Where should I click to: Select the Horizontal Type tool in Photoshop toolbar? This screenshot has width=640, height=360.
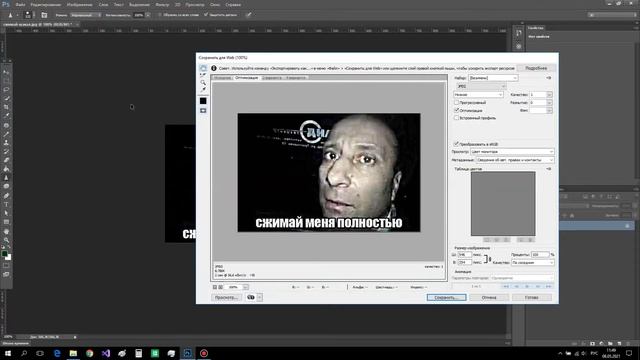6,204
